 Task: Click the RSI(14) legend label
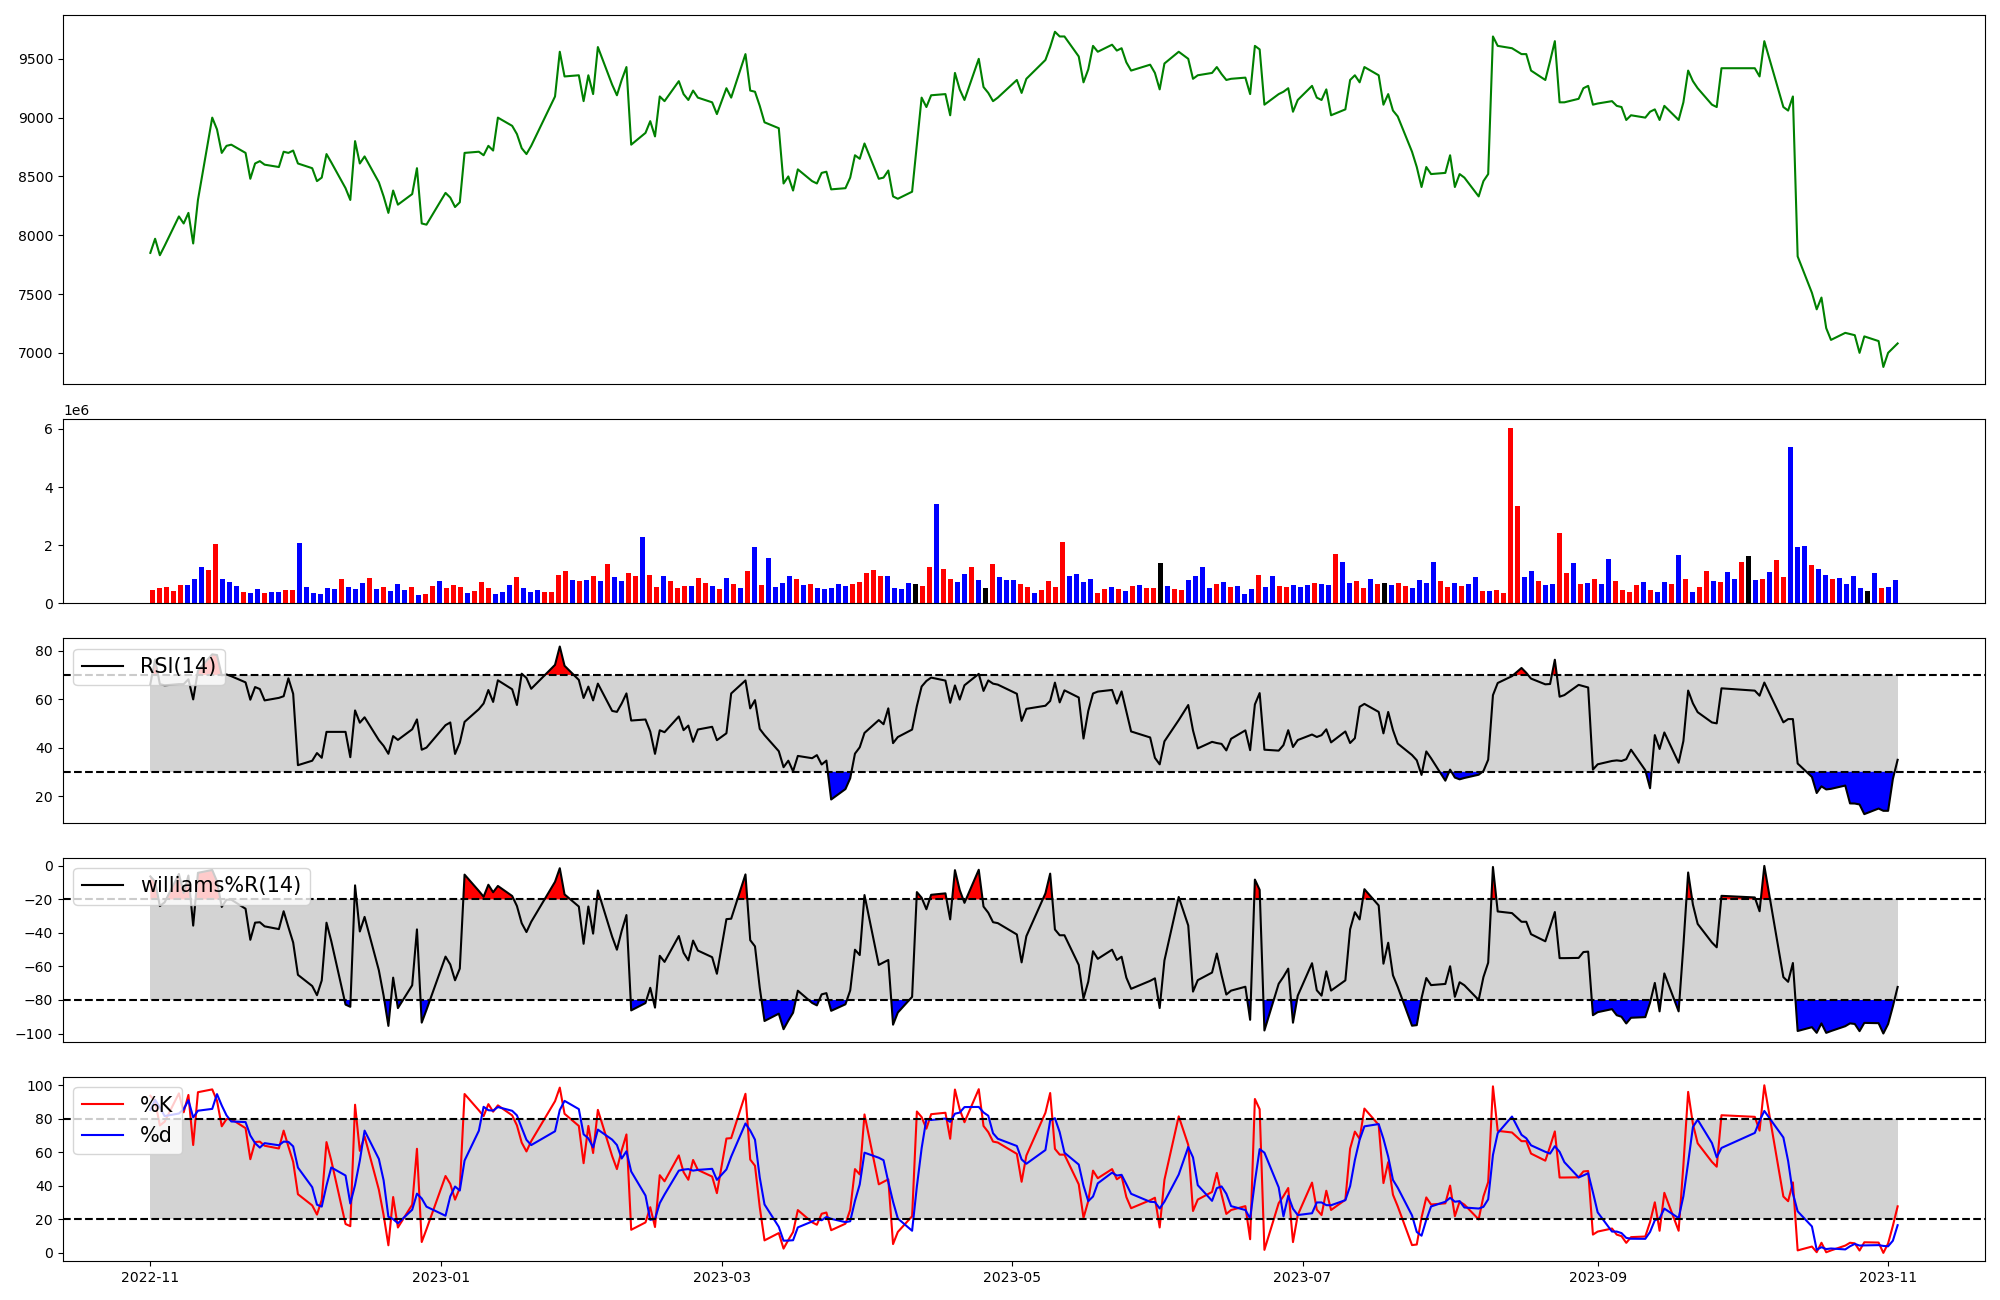177,666
